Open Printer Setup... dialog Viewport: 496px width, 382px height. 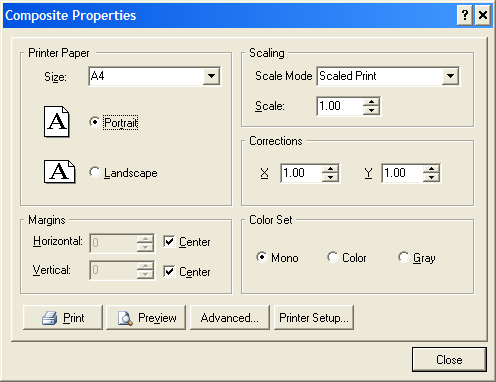pos(314,318)
